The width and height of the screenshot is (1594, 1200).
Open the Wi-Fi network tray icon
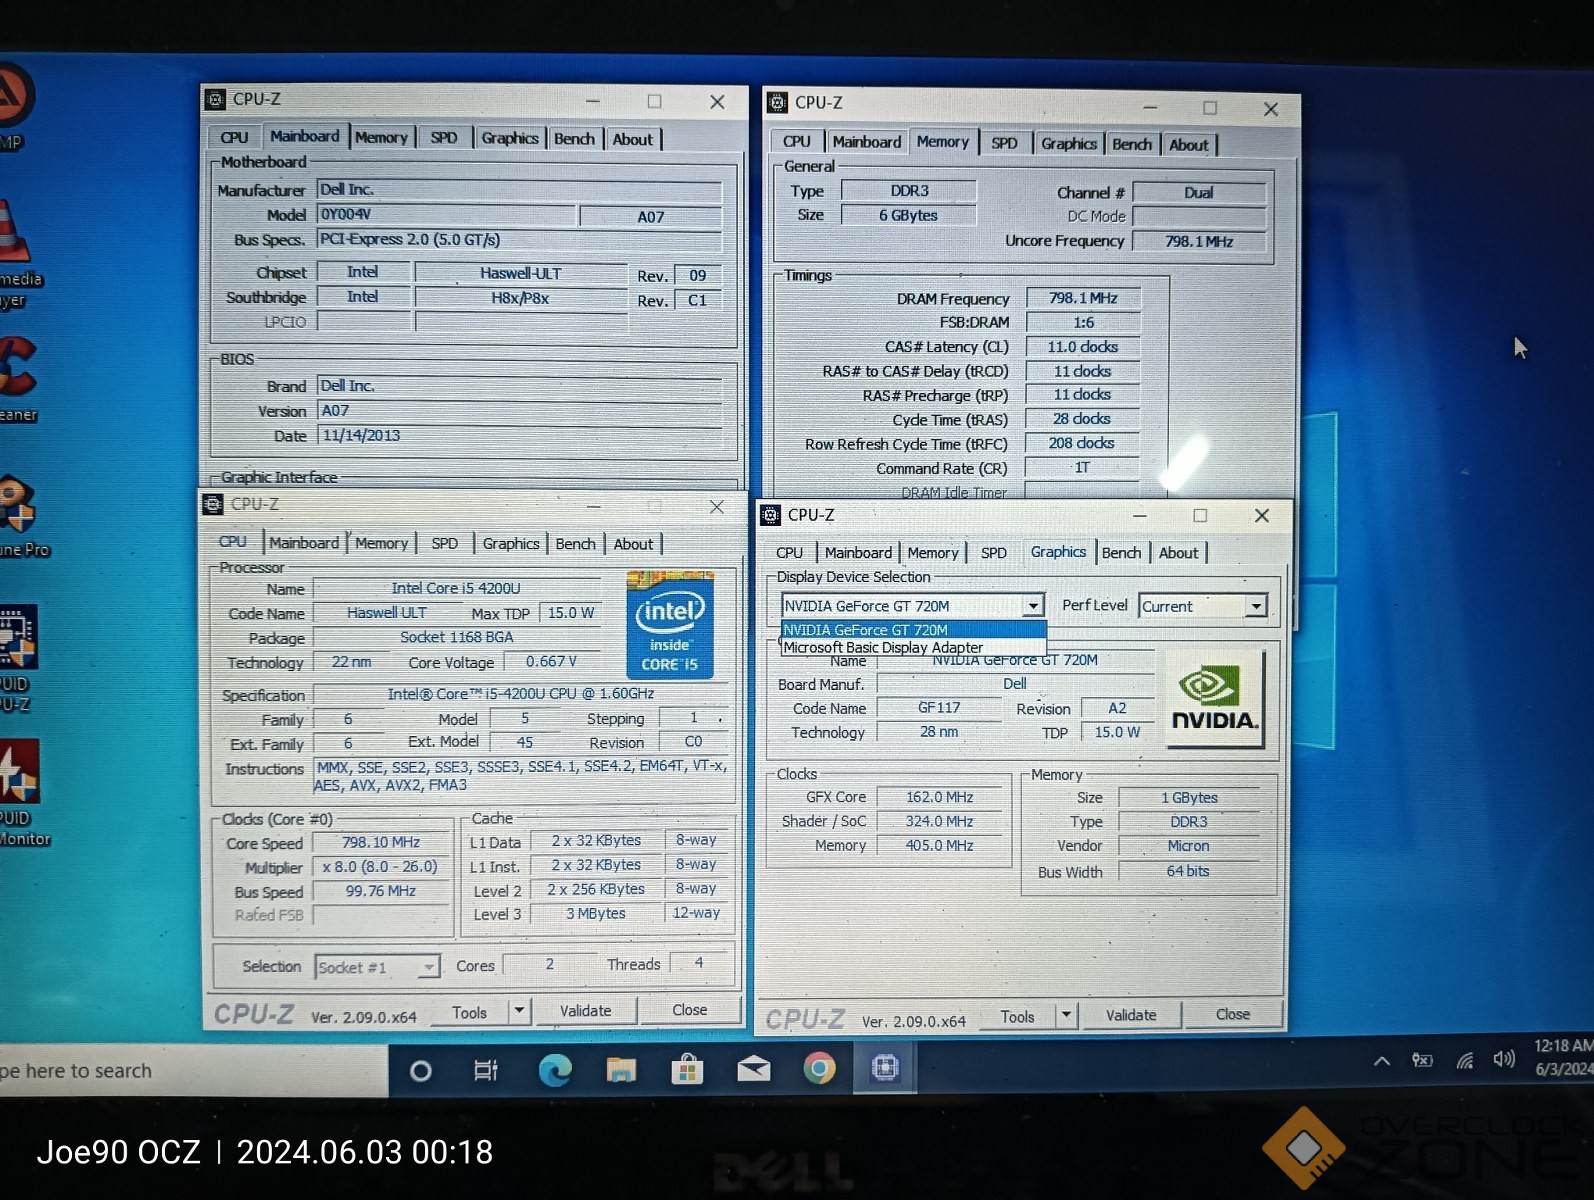pyautogui.click(x=1465, y=1060)
